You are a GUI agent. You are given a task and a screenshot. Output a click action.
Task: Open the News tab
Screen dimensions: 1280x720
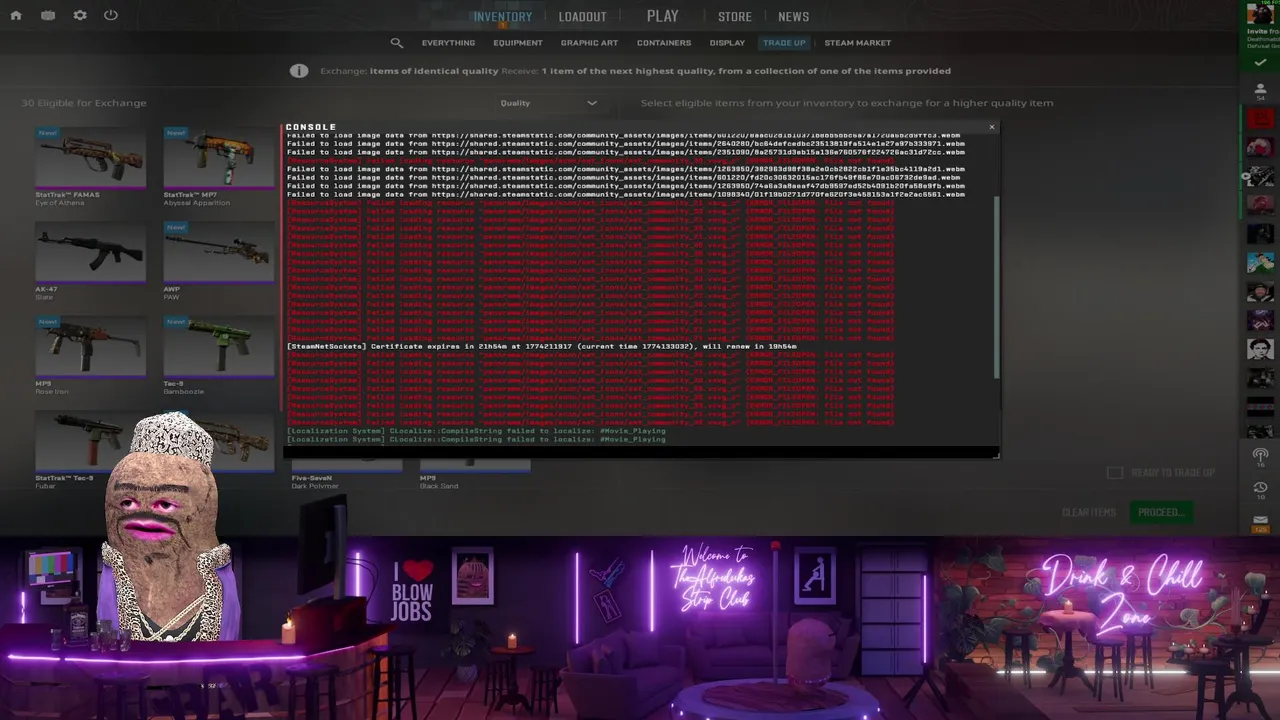pyautogui.click(x=793, y=17)
